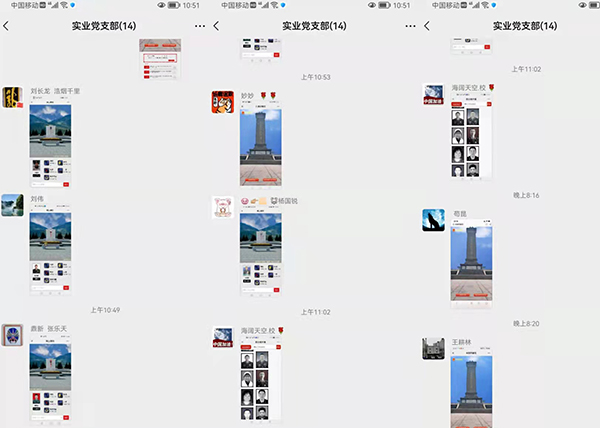
Task: Open 刘长龙's profile avatar
Action: 12,98
